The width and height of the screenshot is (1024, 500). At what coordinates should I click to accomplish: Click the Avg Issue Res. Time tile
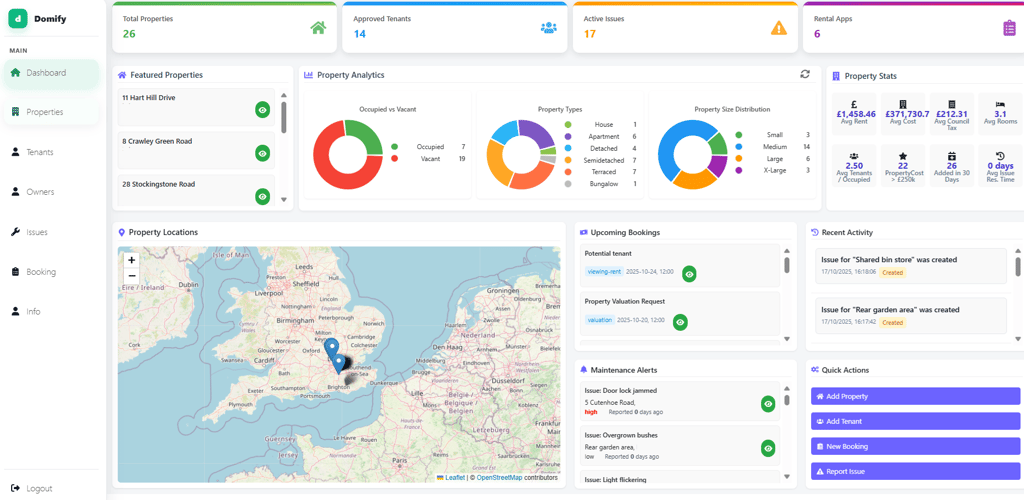(1000, 166)
